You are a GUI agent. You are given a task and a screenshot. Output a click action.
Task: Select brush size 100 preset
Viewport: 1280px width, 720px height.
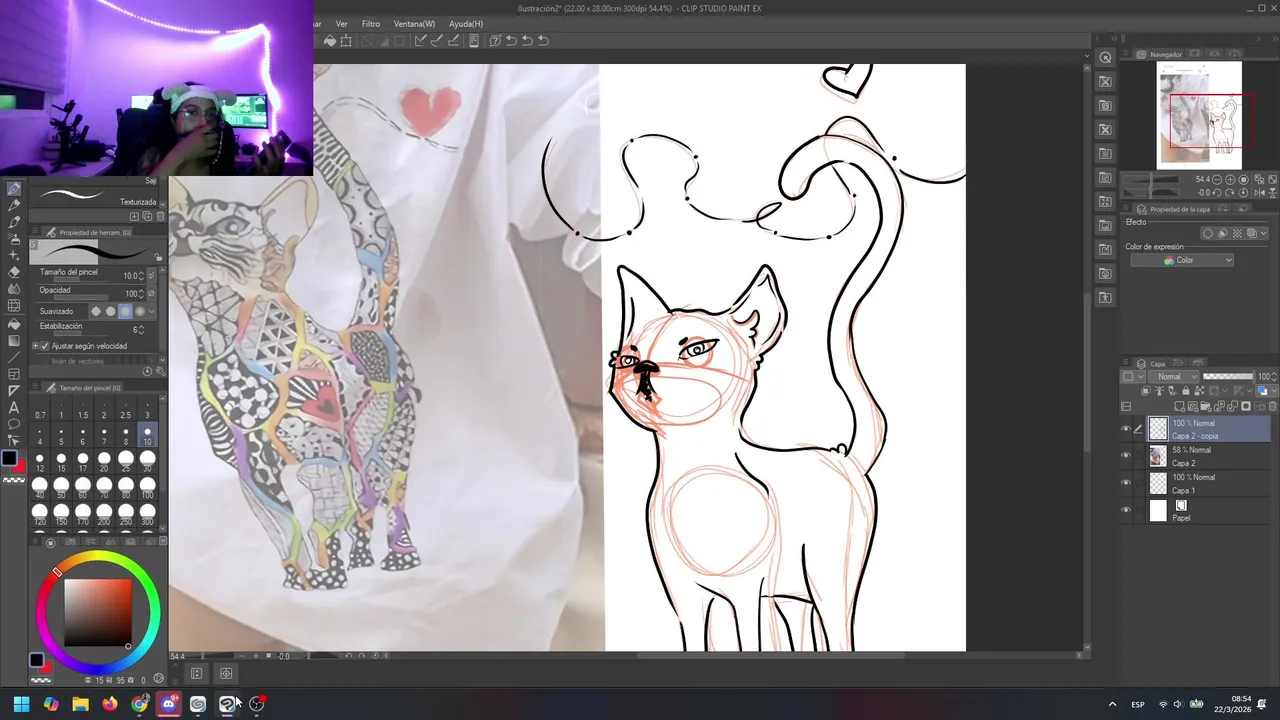(x=147, y=489)
